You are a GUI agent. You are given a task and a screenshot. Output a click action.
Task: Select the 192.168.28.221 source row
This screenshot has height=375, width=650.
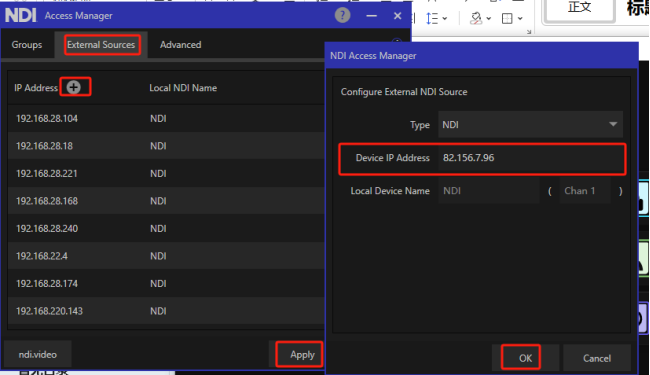pos(166,173)
